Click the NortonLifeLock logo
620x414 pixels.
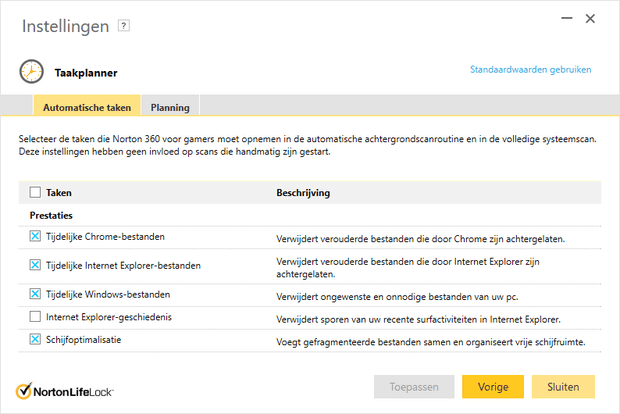pos(65,391)
